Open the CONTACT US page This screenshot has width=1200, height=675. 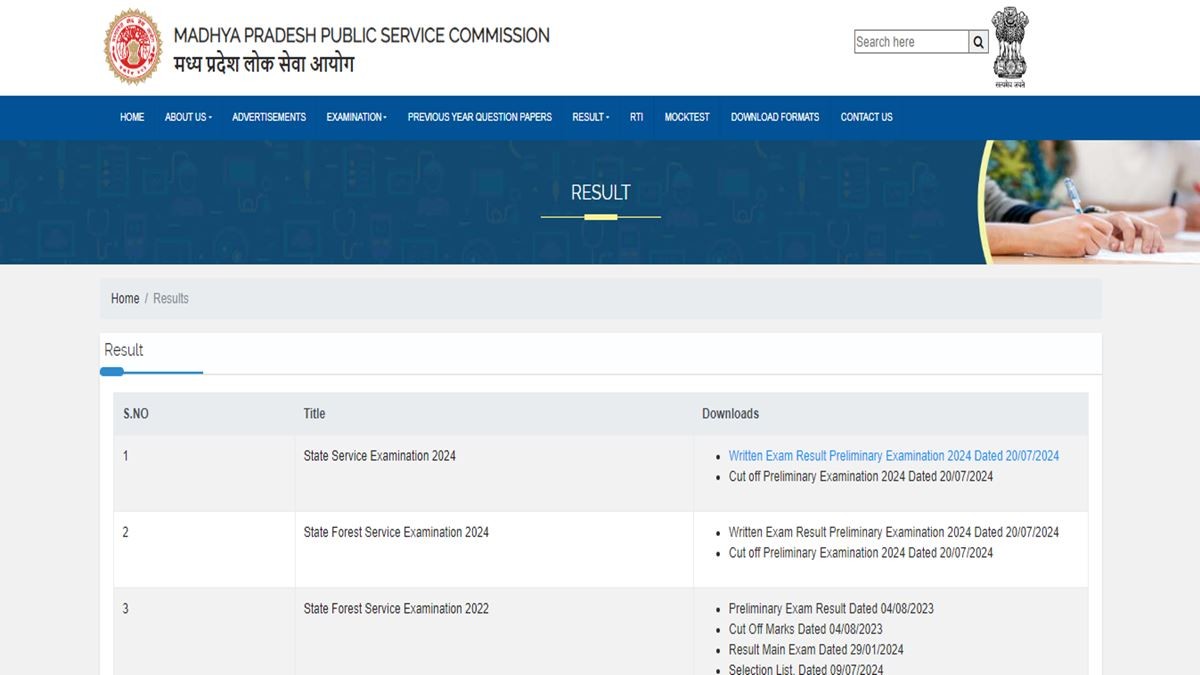866,117
